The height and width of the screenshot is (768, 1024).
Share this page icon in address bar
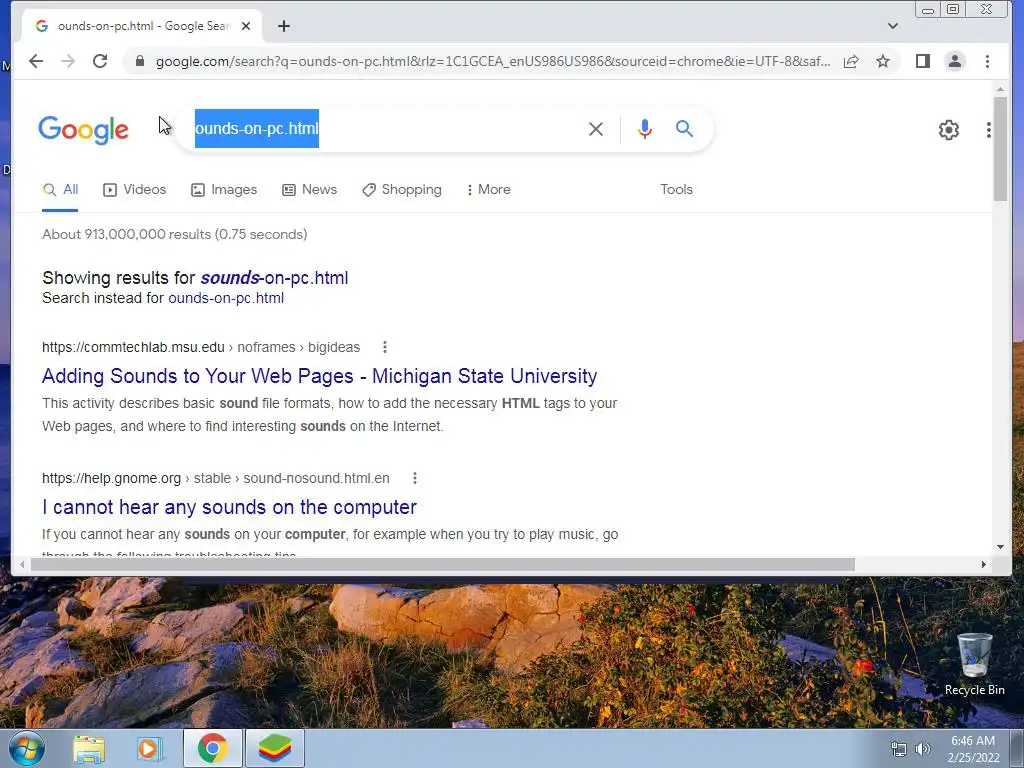coord(851,61)
